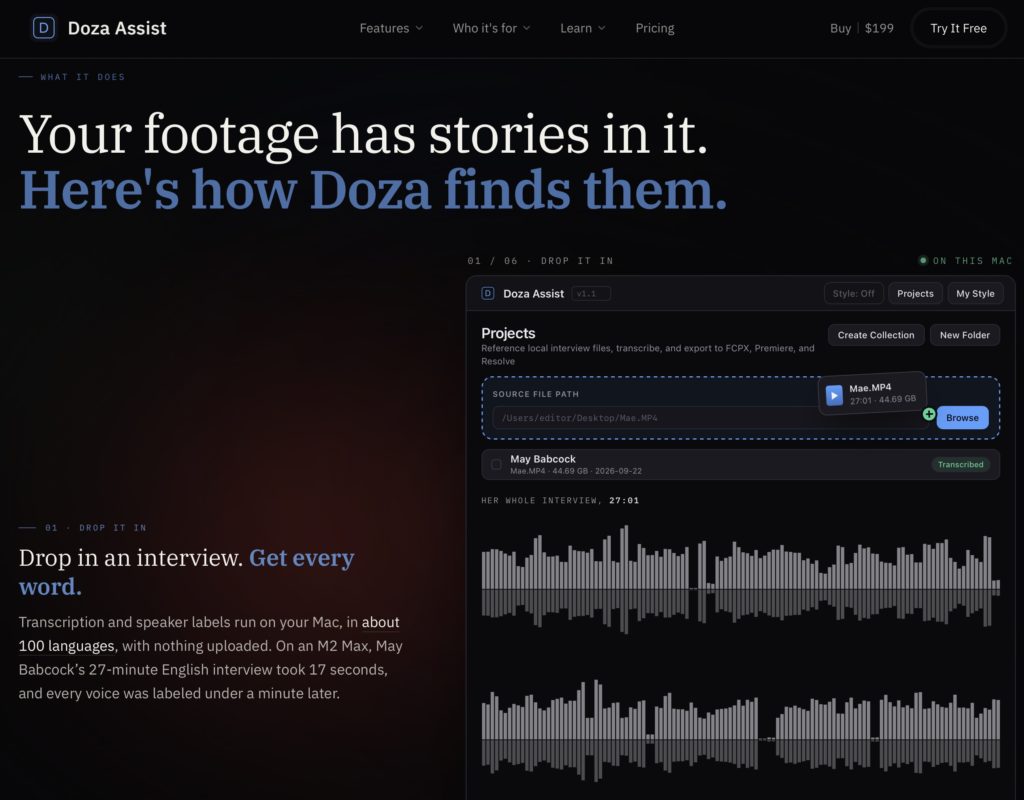Go to the Pricing page
Image resolution: width=1024 pixels, height=800 pixels.
[x=654, y=28]
